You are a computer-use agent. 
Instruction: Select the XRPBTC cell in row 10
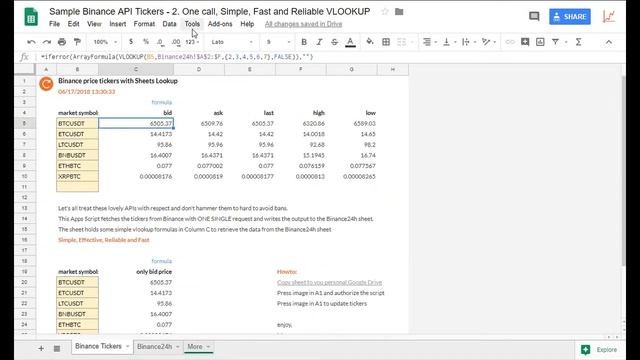(x=77, y=176)
